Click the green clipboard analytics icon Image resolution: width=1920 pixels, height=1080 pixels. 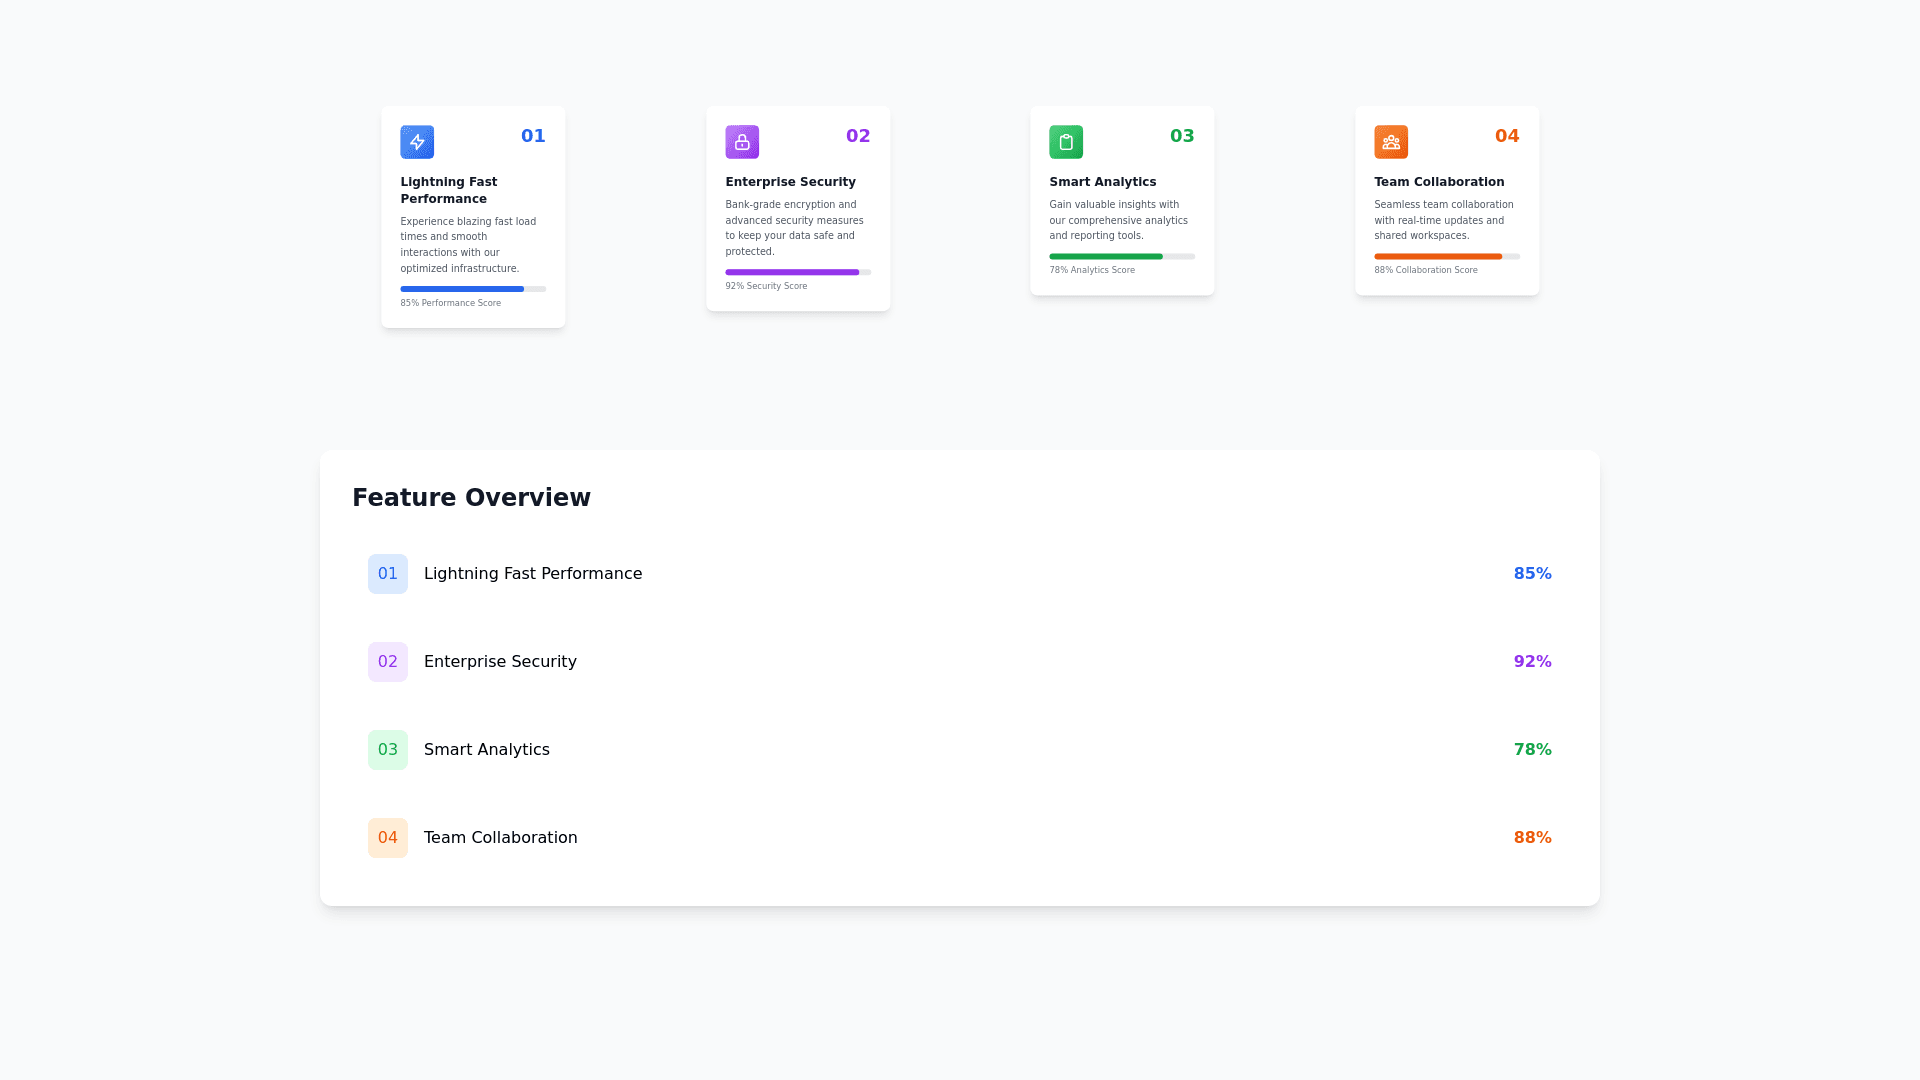click(x=1066, y=142)
